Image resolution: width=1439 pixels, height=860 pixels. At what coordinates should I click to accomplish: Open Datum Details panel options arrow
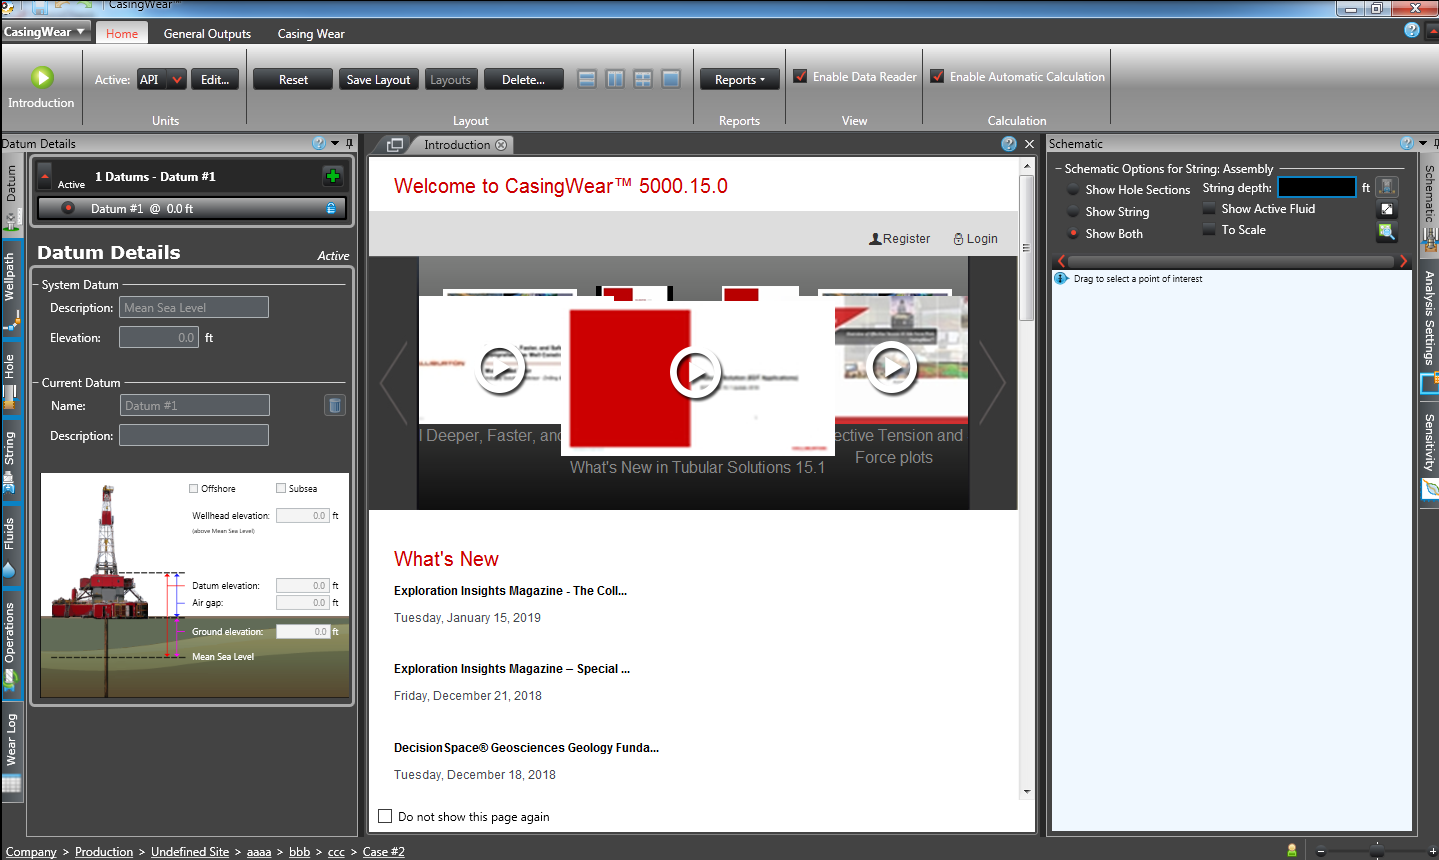click(335, 143)
